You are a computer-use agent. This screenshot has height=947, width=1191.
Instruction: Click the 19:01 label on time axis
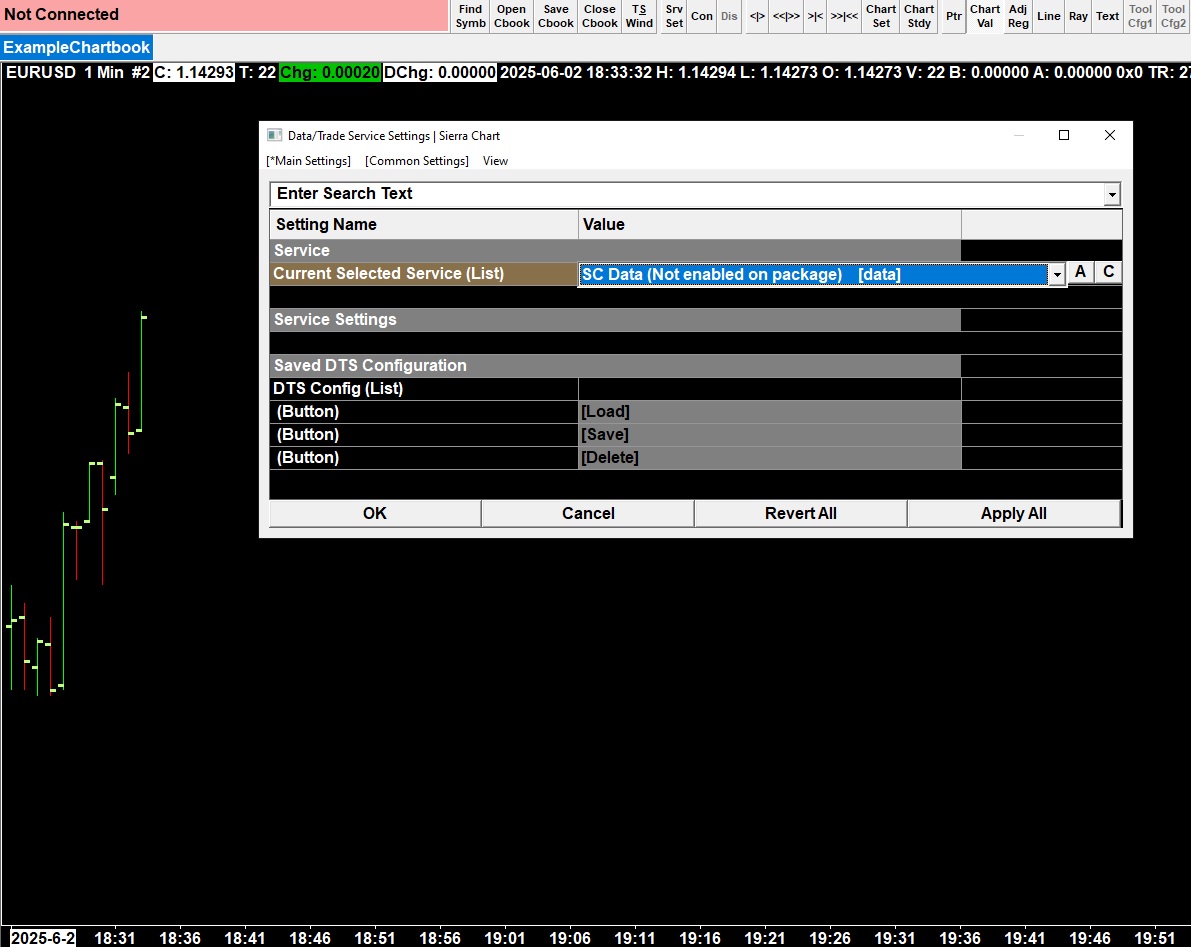coord(504,938)
